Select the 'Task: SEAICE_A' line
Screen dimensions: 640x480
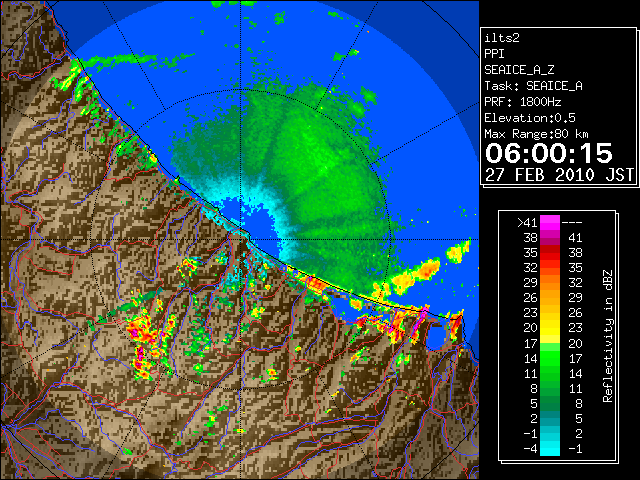[x=533, y=86]
